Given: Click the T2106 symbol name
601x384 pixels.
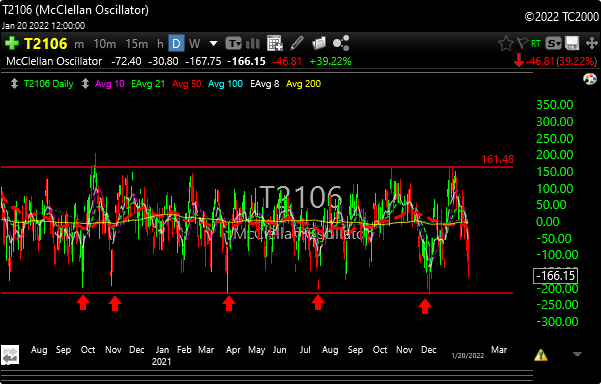Looking at the screenshot, I should pos(46,43).
